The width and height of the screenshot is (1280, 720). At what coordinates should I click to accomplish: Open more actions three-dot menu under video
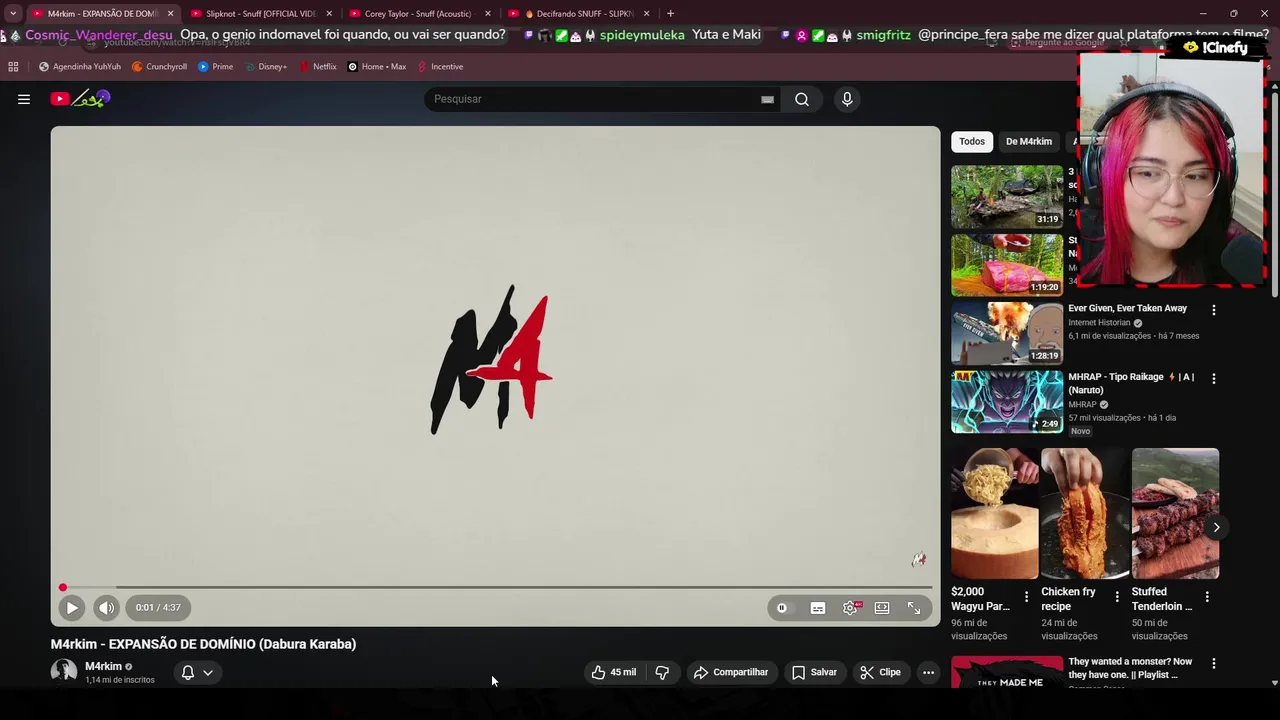928,672
